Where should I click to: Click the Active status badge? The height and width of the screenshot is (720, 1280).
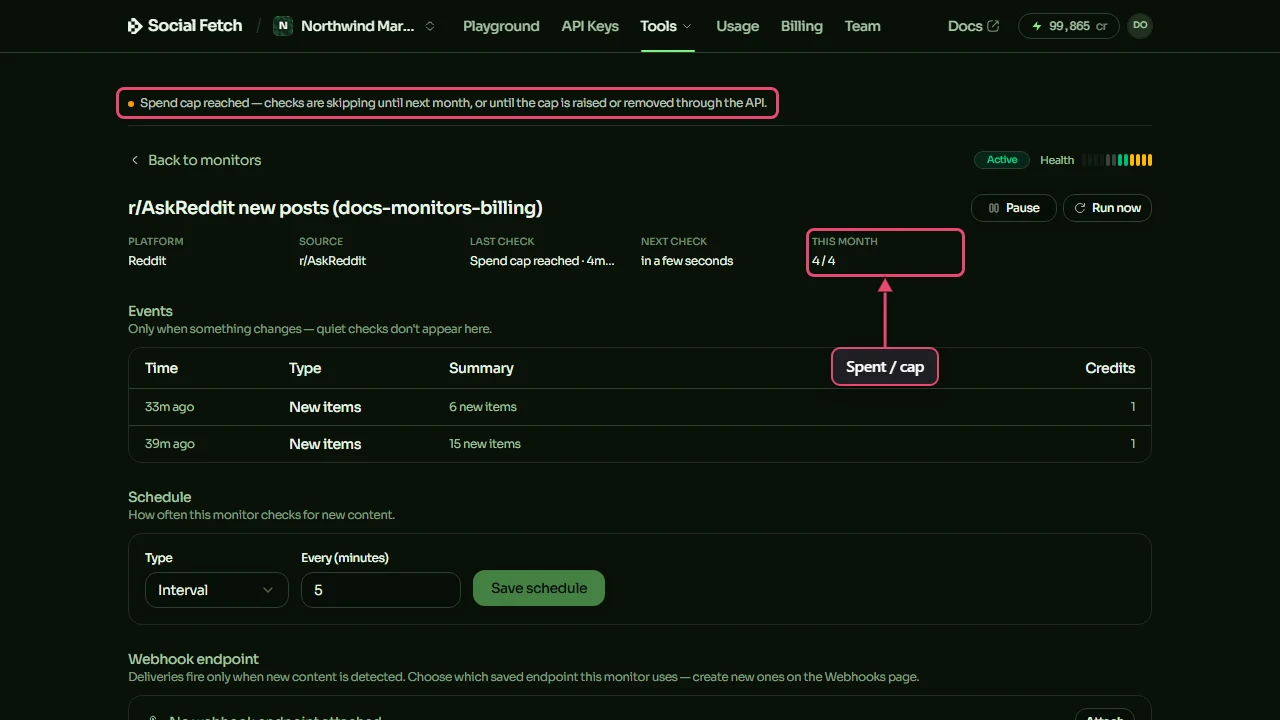point(1002,160)
